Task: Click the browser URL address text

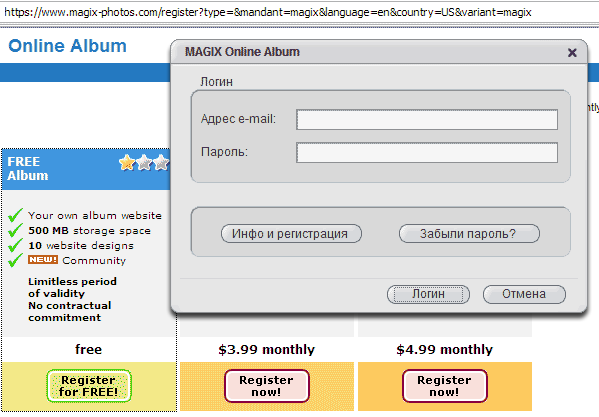Action: [x=267, y=12]
